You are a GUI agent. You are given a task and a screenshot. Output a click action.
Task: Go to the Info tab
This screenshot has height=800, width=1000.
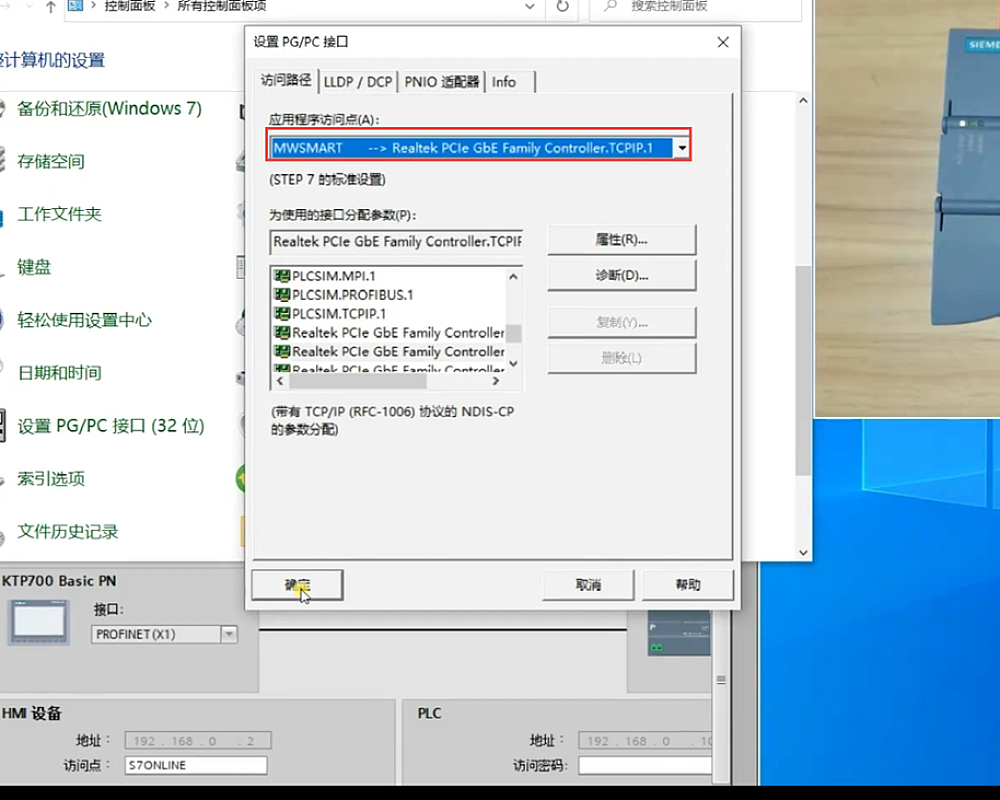click(x=504, y=82)
